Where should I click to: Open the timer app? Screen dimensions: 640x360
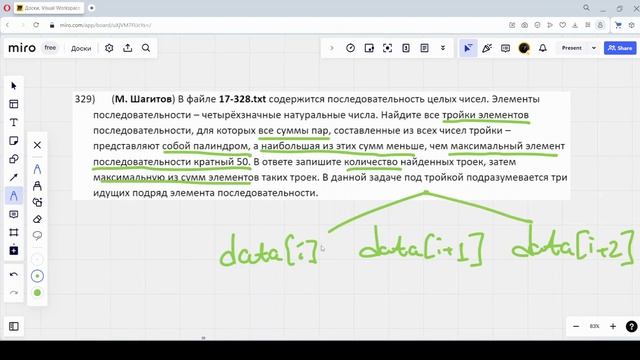coord(350,48)
